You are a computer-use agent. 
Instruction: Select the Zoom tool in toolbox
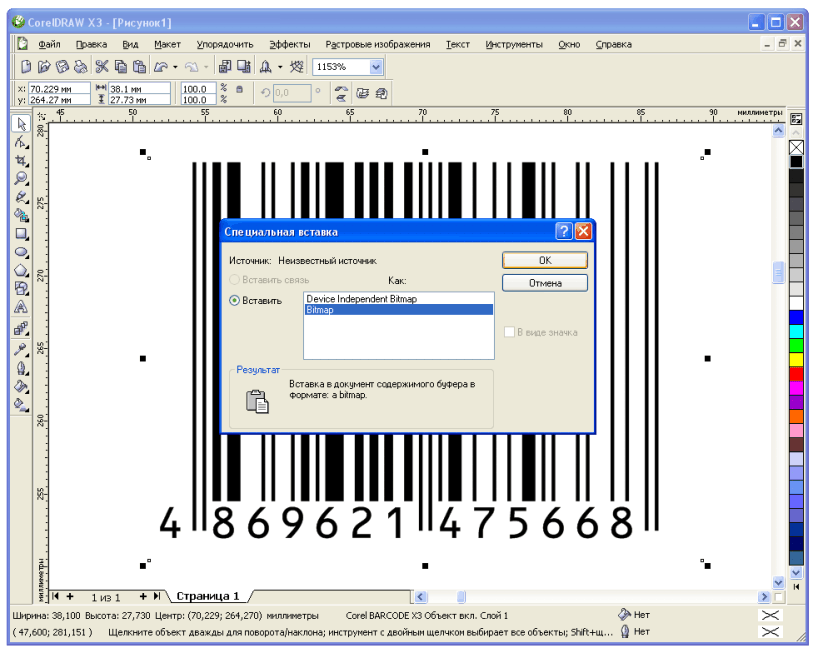[x=21, y=178]
